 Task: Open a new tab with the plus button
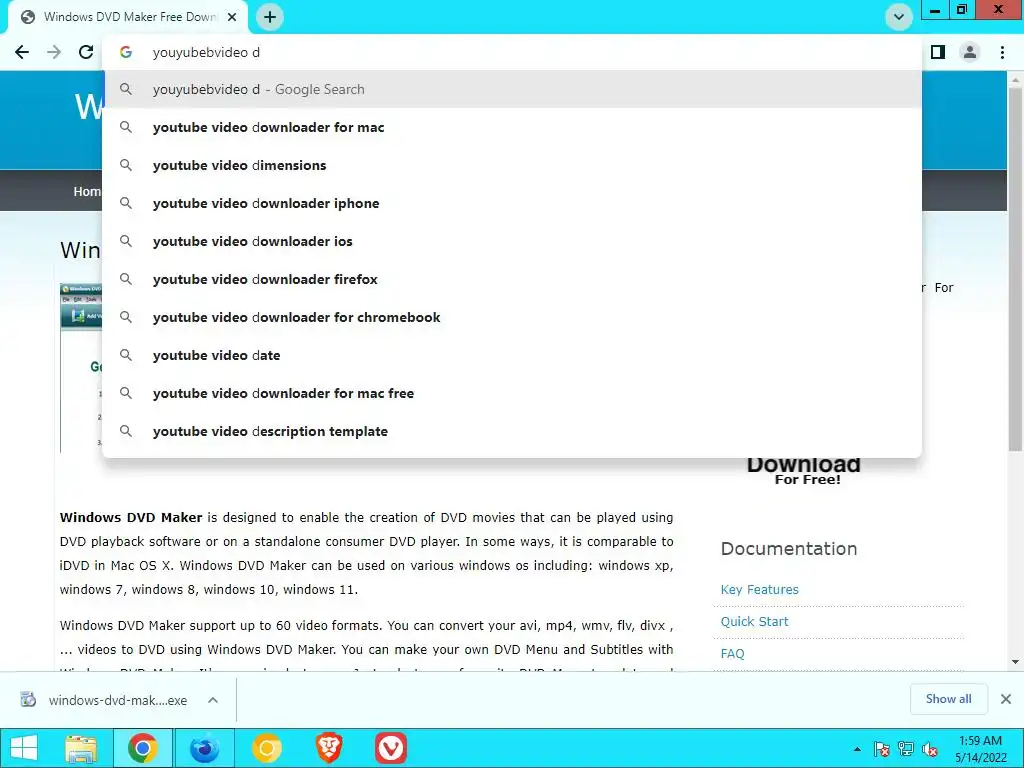[270, 17]
